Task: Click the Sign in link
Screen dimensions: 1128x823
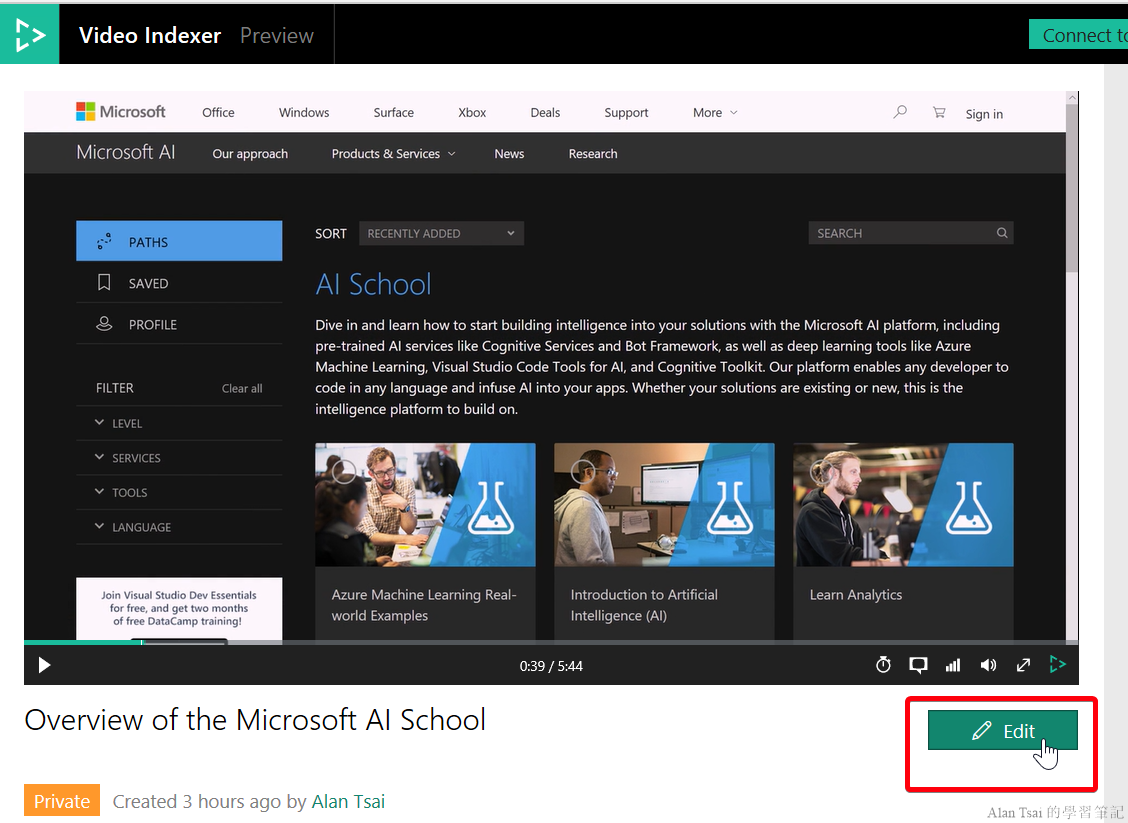Action: click(x=984, y=114)
